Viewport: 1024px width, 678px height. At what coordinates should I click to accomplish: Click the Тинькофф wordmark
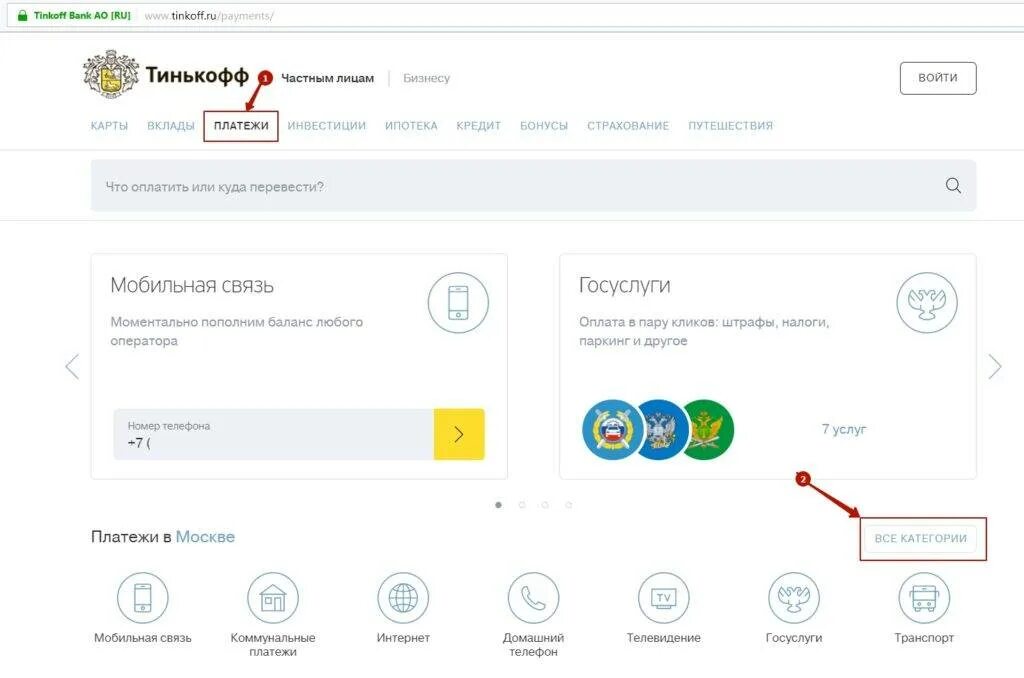[x=197, y=76]
